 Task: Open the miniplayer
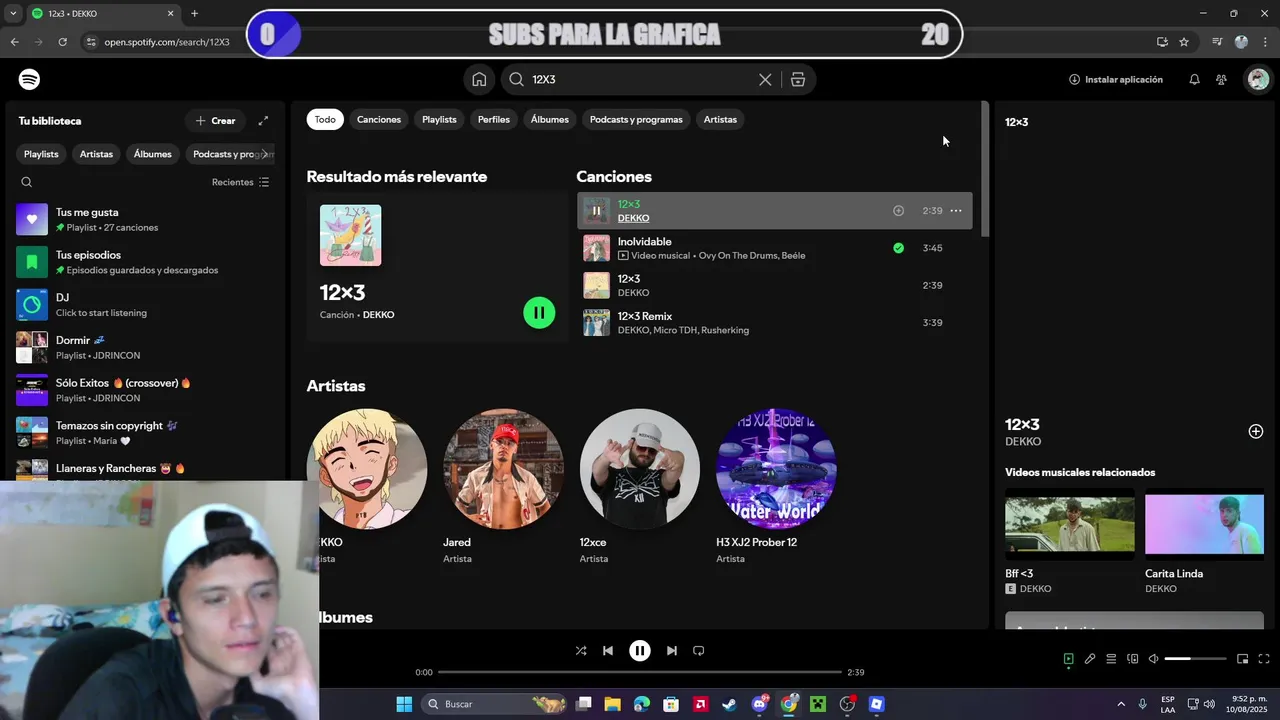pyautogui.click(x=1242, y=659)
